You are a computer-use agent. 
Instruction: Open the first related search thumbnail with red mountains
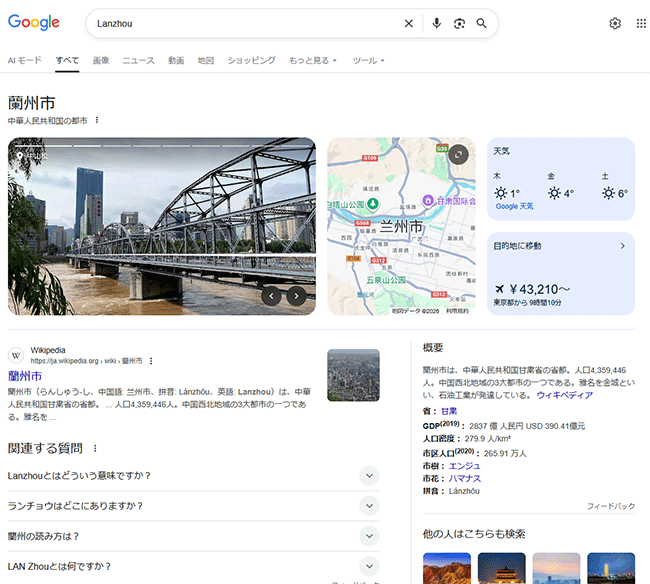tap(447, 568)
